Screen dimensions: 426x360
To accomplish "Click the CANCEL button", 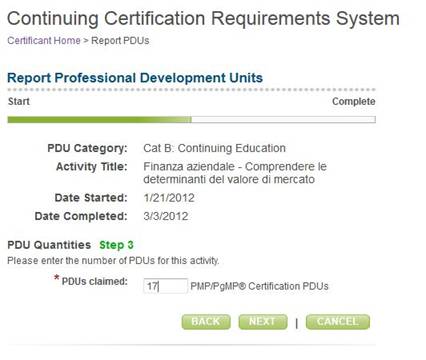I will coord(338,322).
